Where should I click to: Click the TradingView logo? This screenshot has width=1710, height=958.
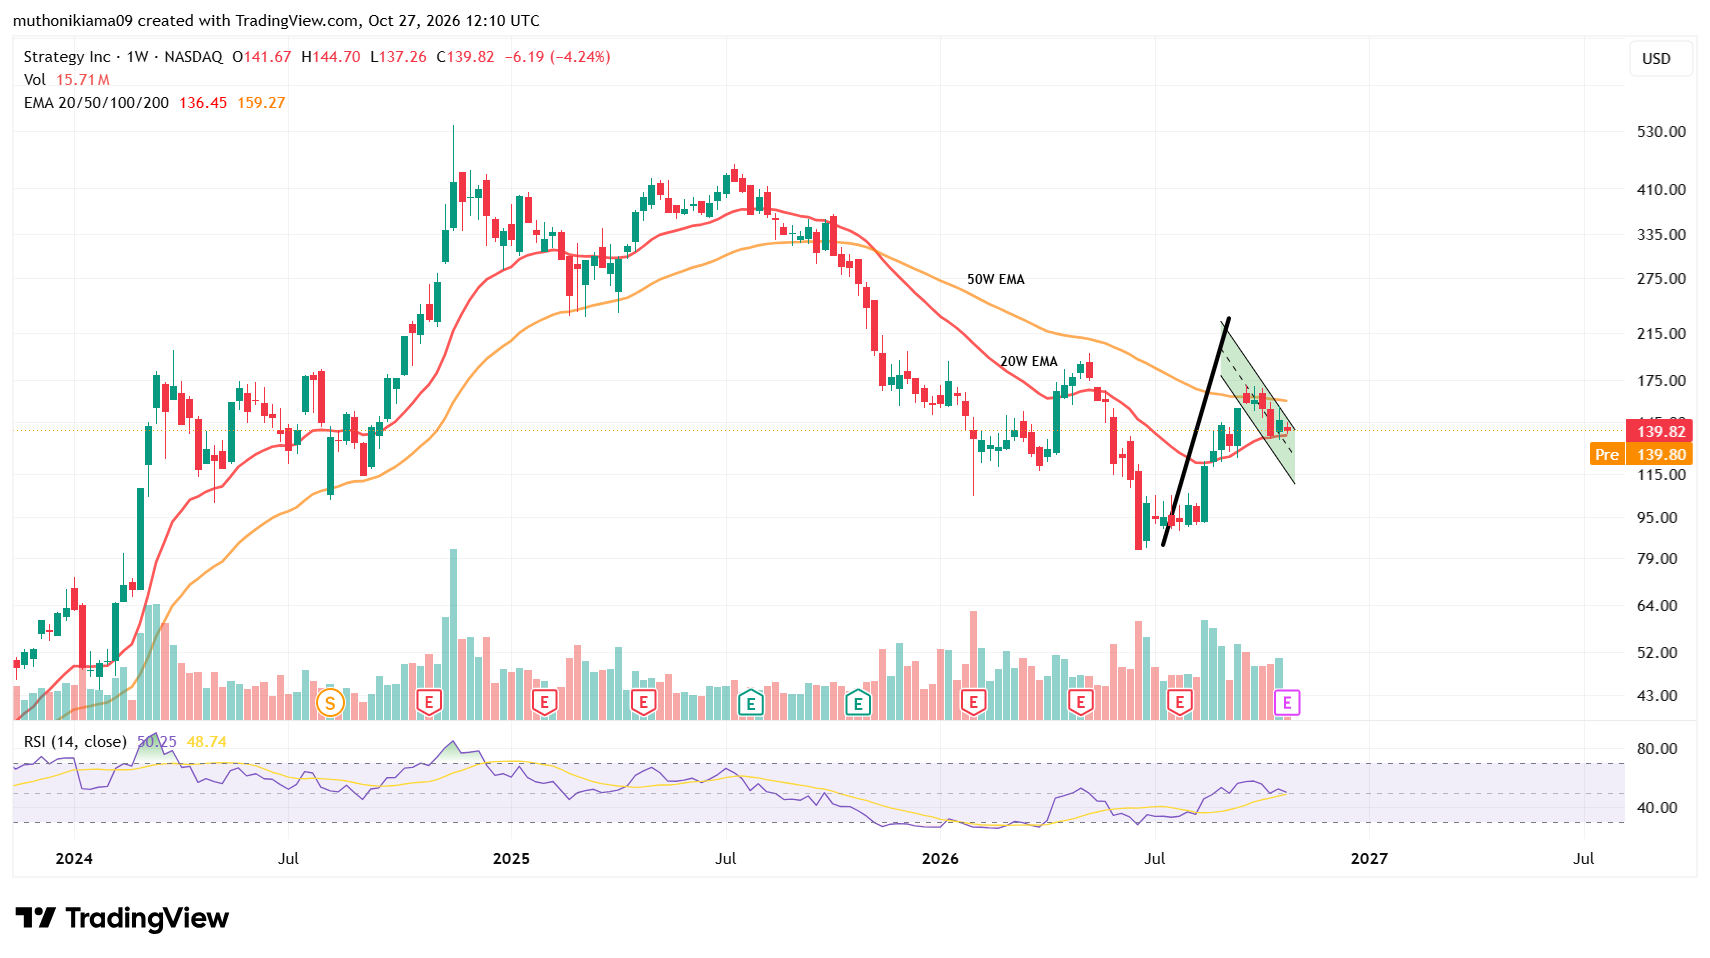(123, 918)
